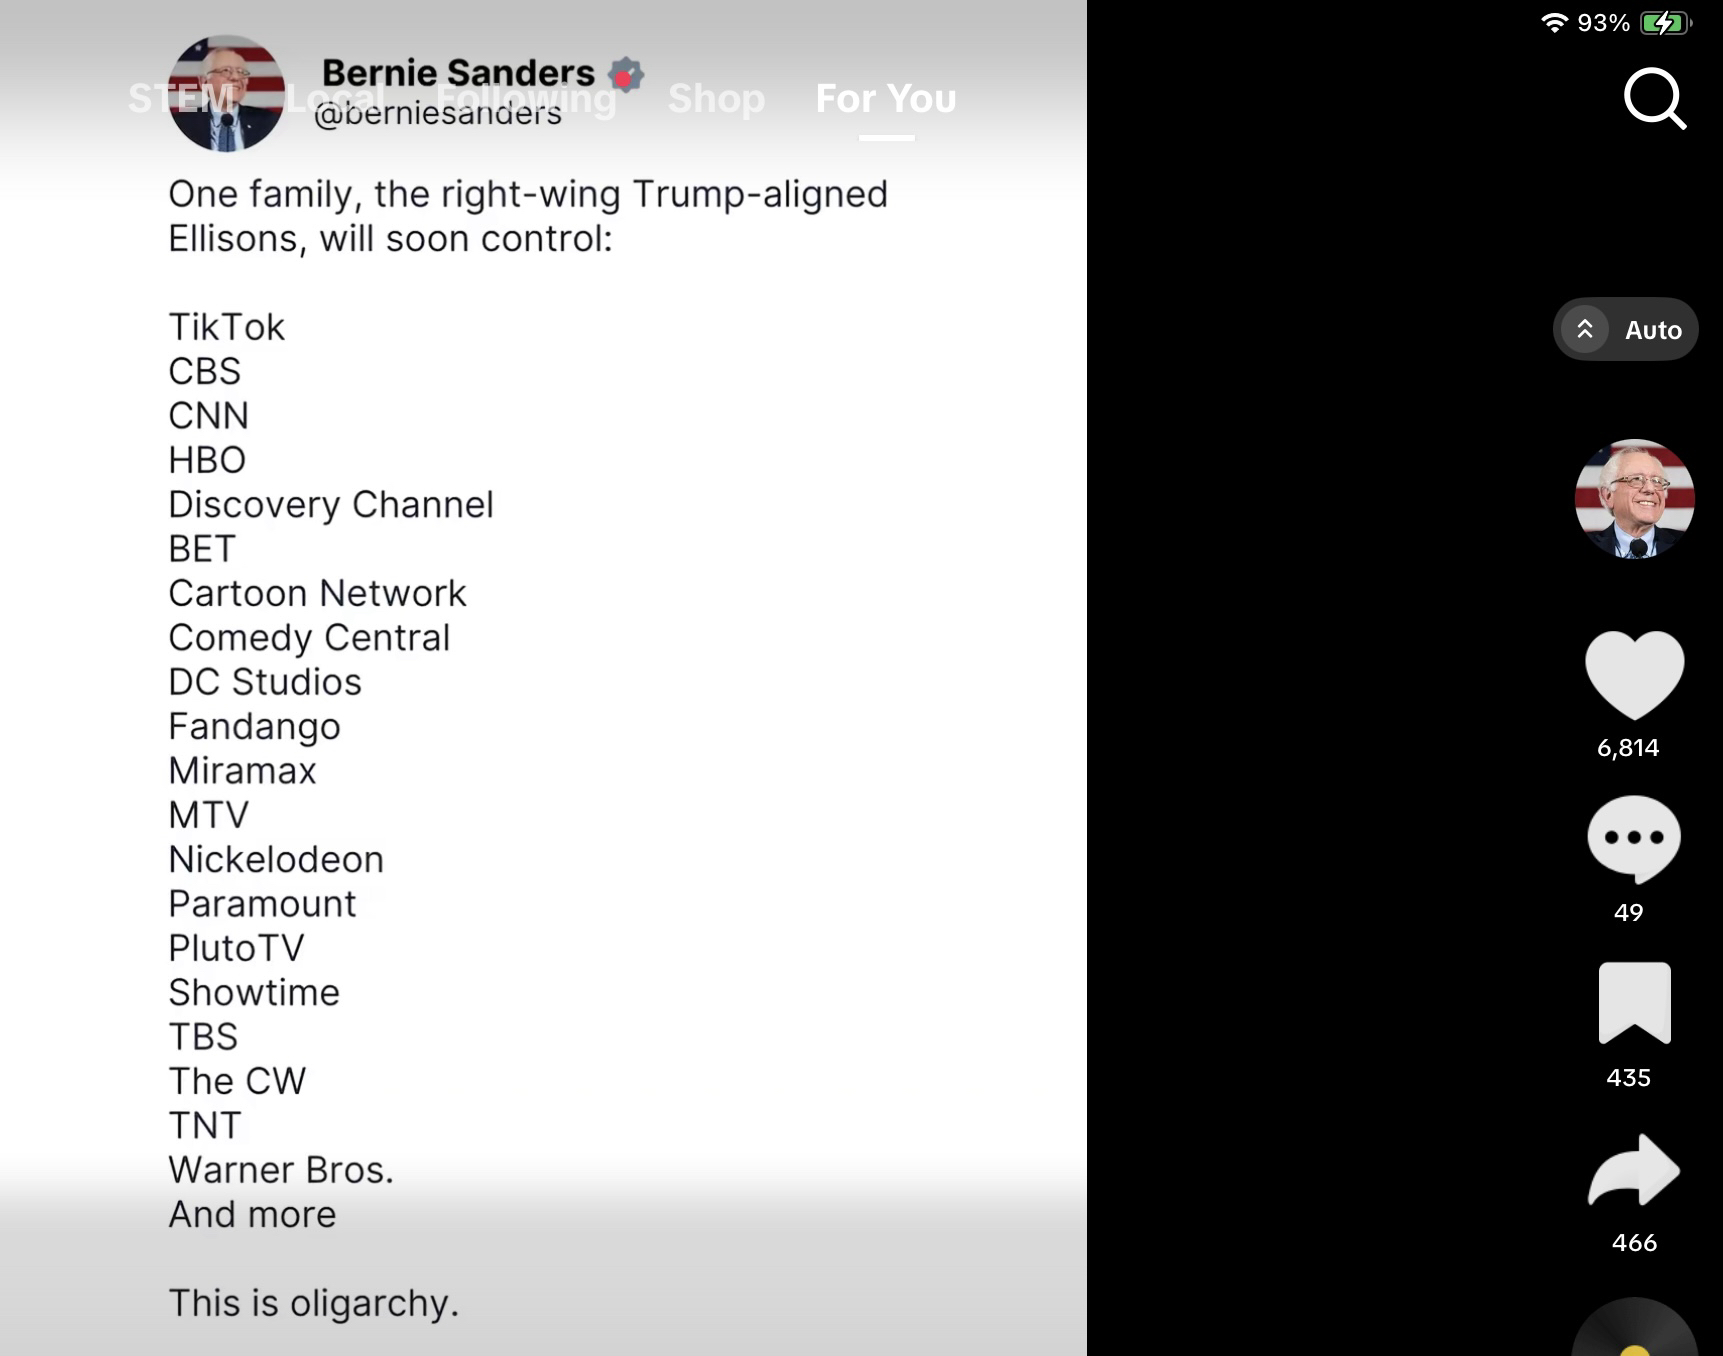
Task: Tap the "This is oligarchy." text
Action: 313,1303
